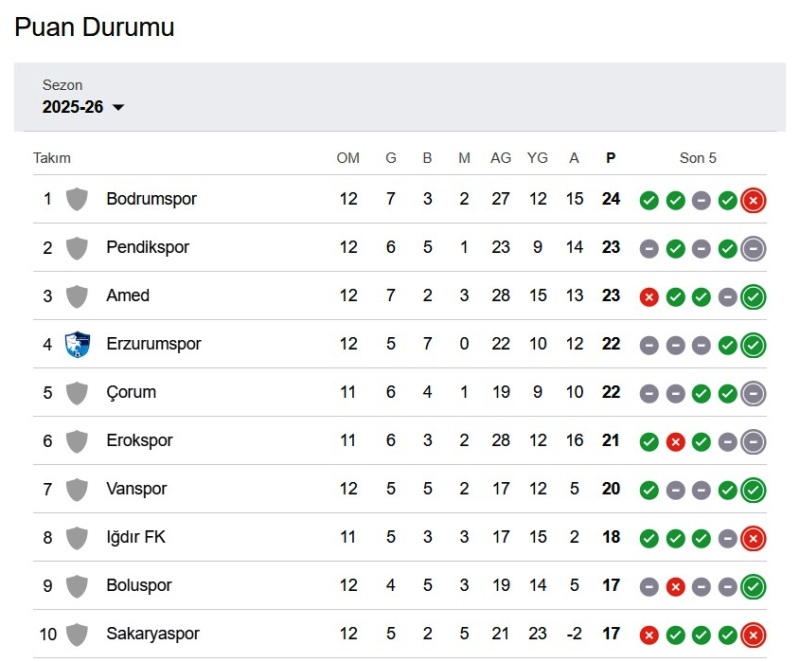Click the Takım column header
Image resolution: width=800 pixels, height=662 pixels.
pos(52,157)
